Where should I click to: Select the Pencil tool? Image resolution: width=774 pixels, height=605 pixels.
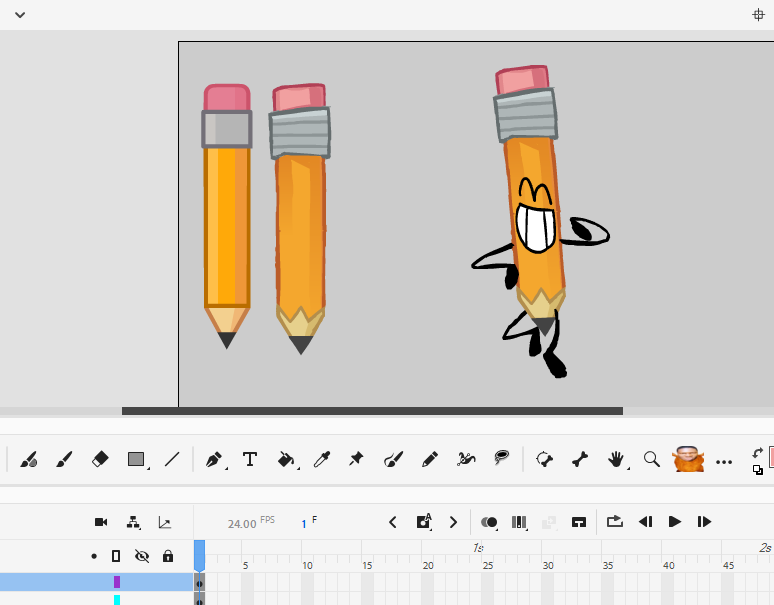pyautogui.click(x=429, y=459)
